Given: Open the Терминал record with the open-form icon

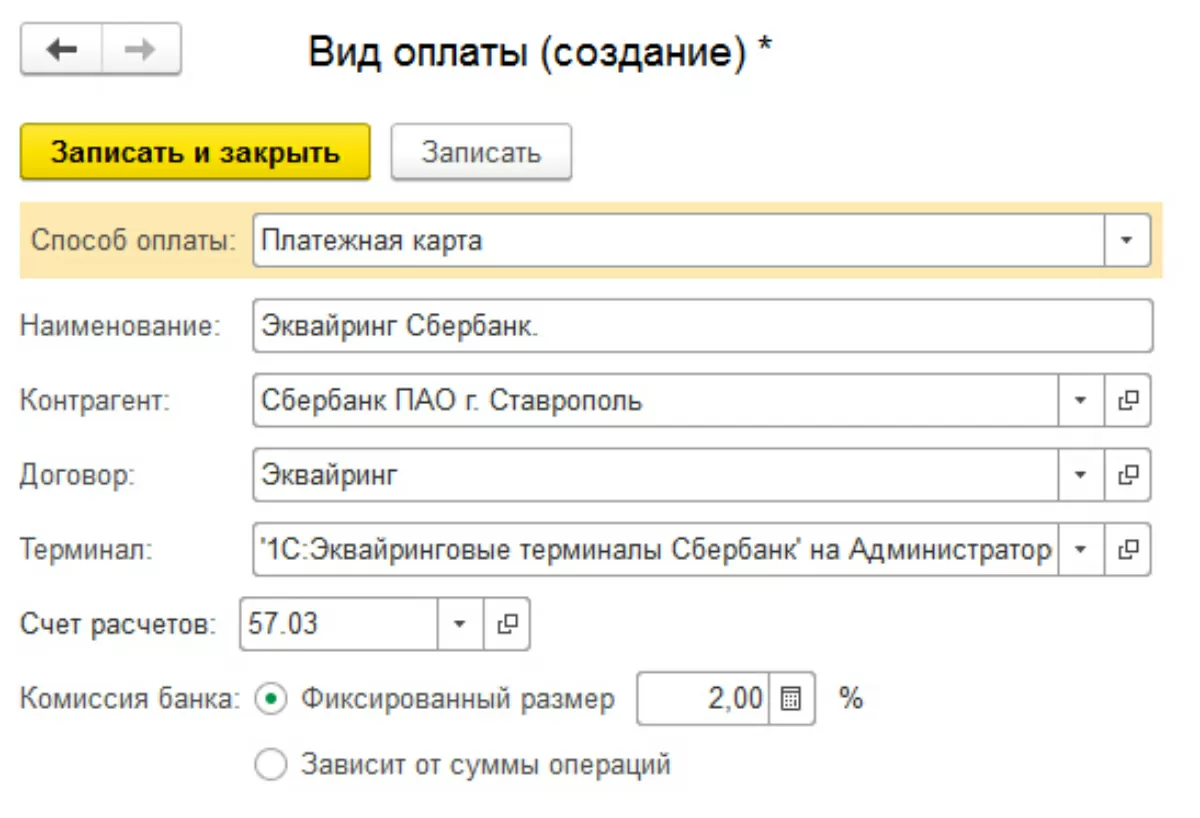Looking at the screenshot, I should click(x=1128, y=549).
